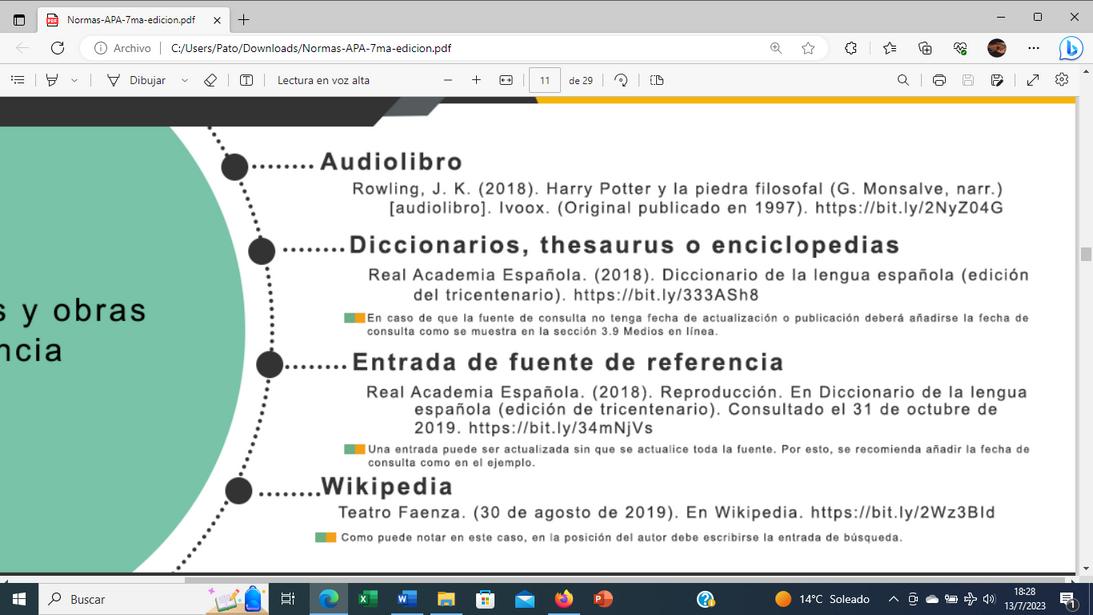
Task: Open link https://bit.ly/2Wz3Bld
Action: [x=903, y=512]
